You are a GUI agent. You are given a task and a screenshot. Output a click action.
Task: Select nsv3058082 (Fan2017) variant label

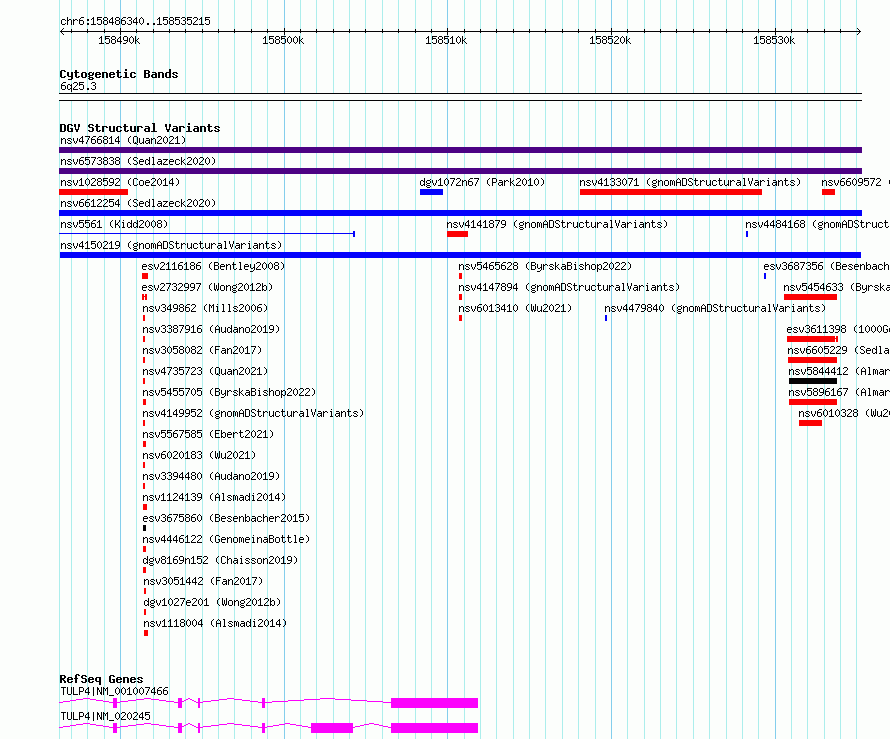pyautogui.click(x=202, y=350)
